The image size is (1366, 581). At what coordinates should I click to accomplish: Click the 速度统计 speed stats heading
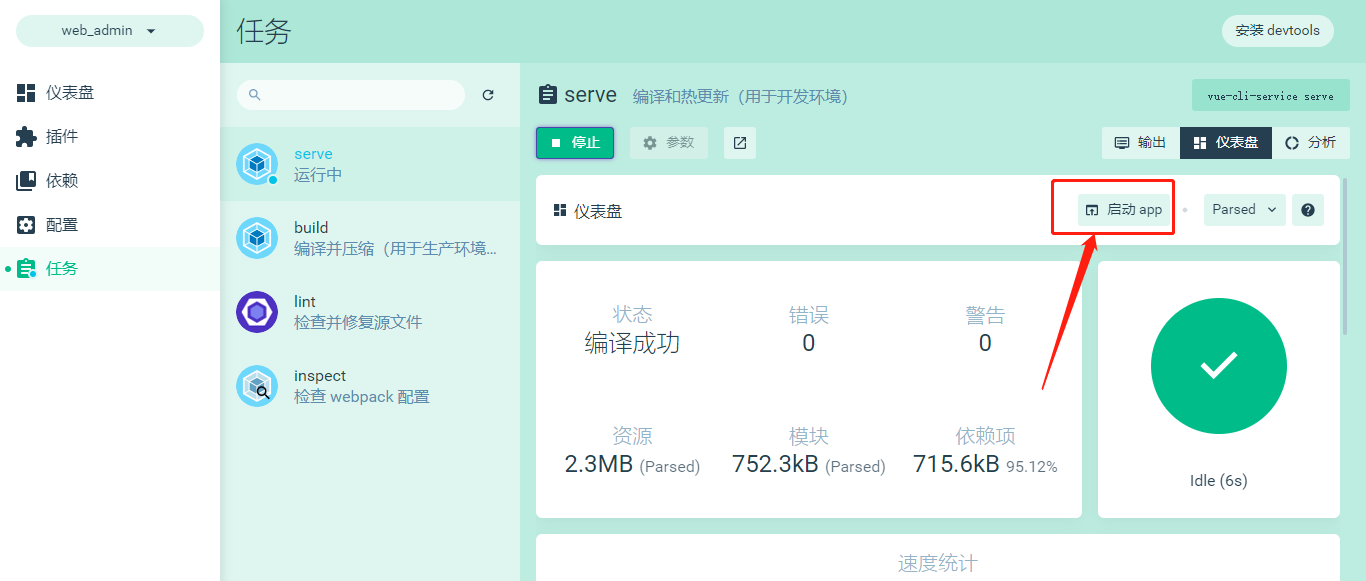click(938, 564)
